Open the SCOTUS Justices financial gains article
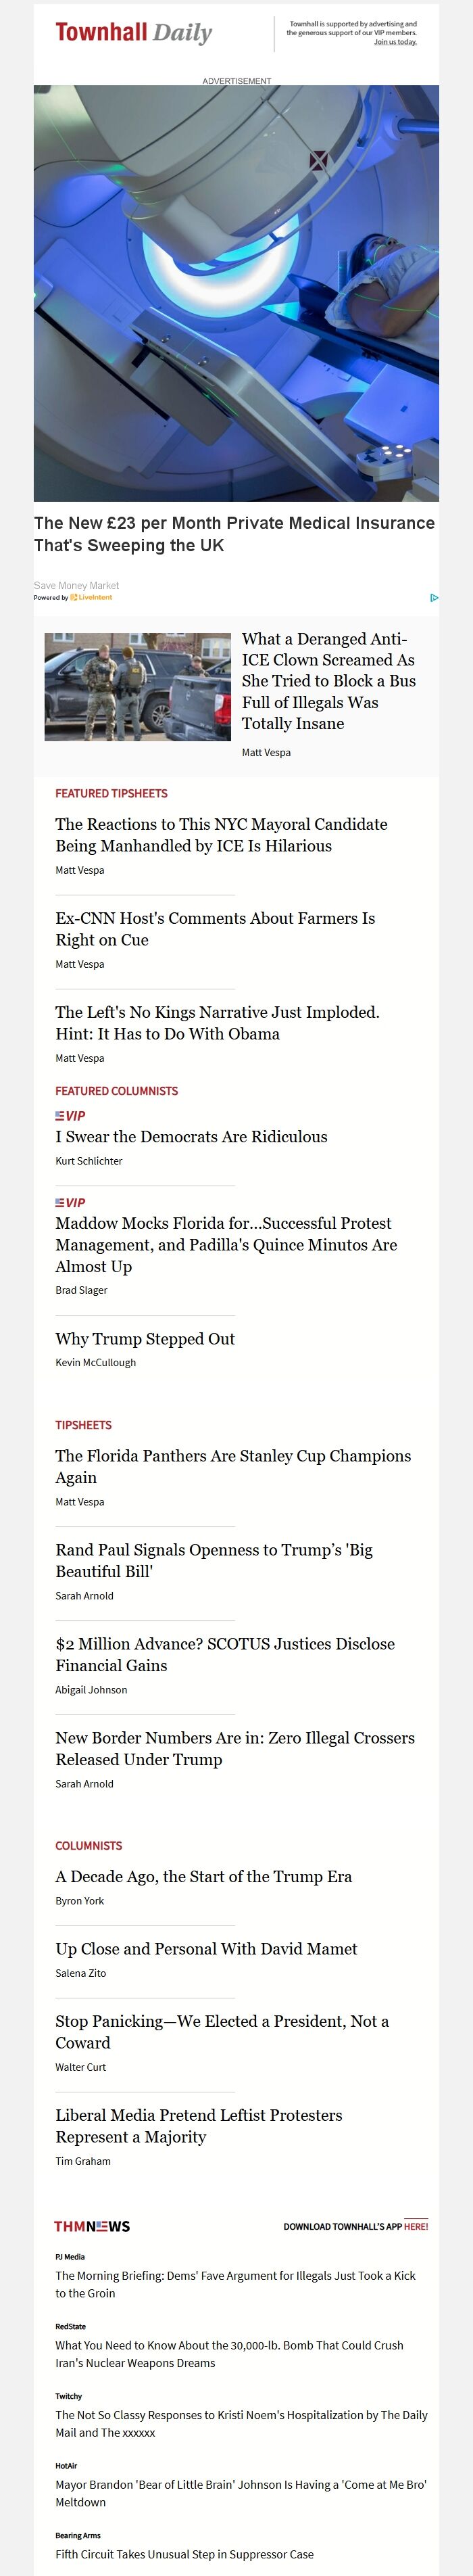This screenshot has width=473, height=2576. coord(225,1655)
